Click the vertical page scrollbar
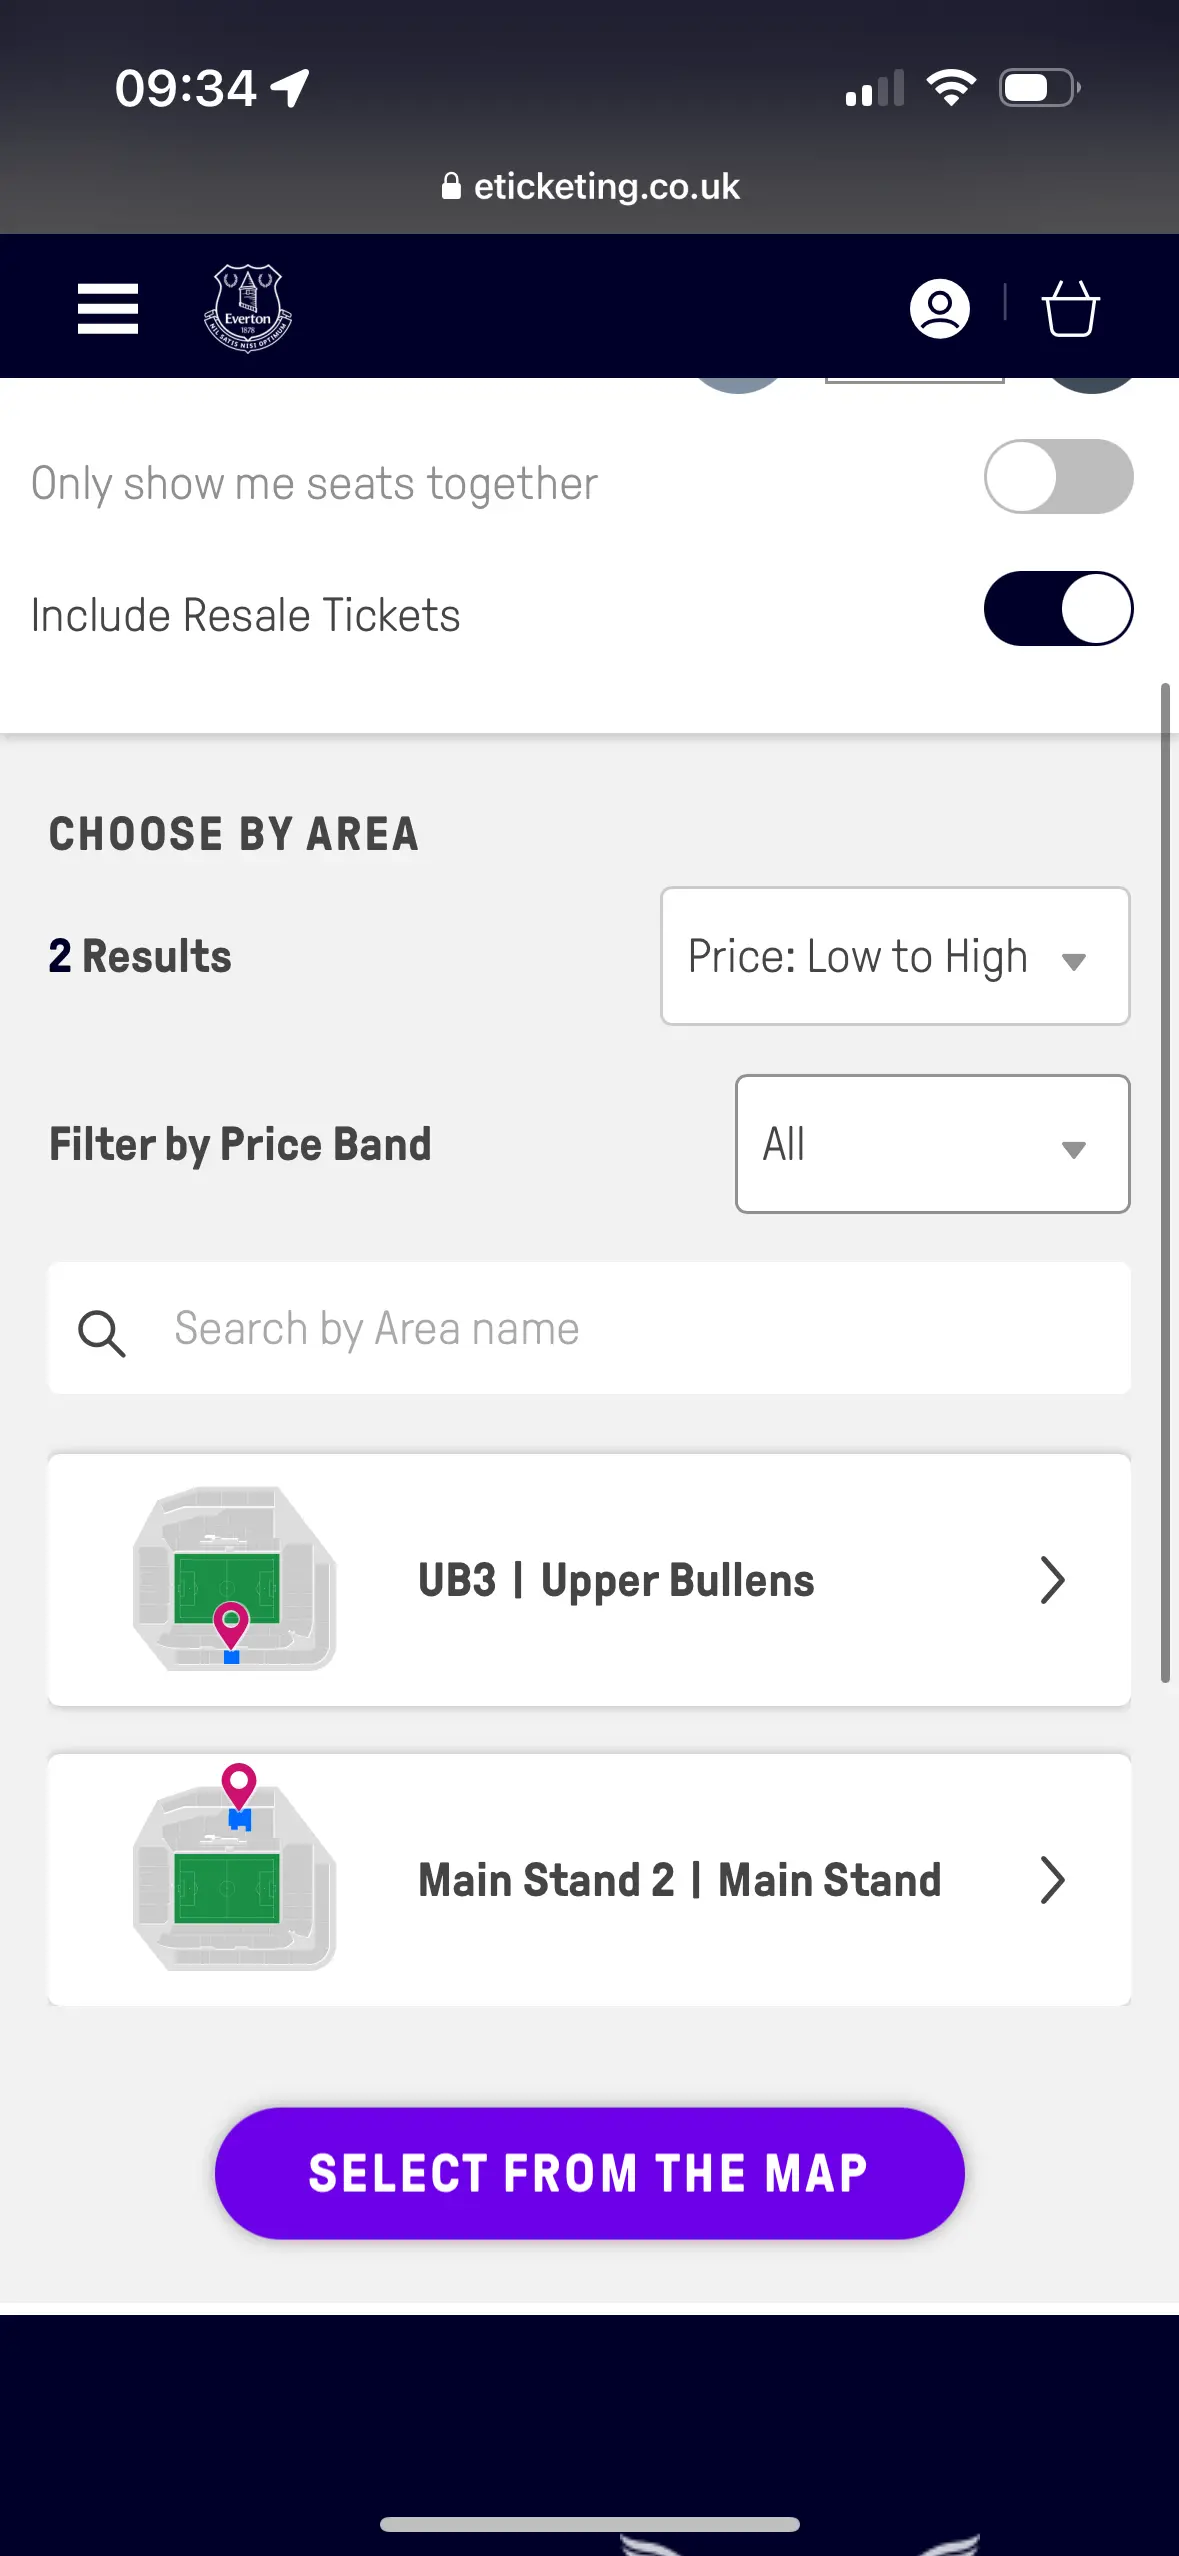This screenshot has height=2556, width=1179. pos(1165,1180)
